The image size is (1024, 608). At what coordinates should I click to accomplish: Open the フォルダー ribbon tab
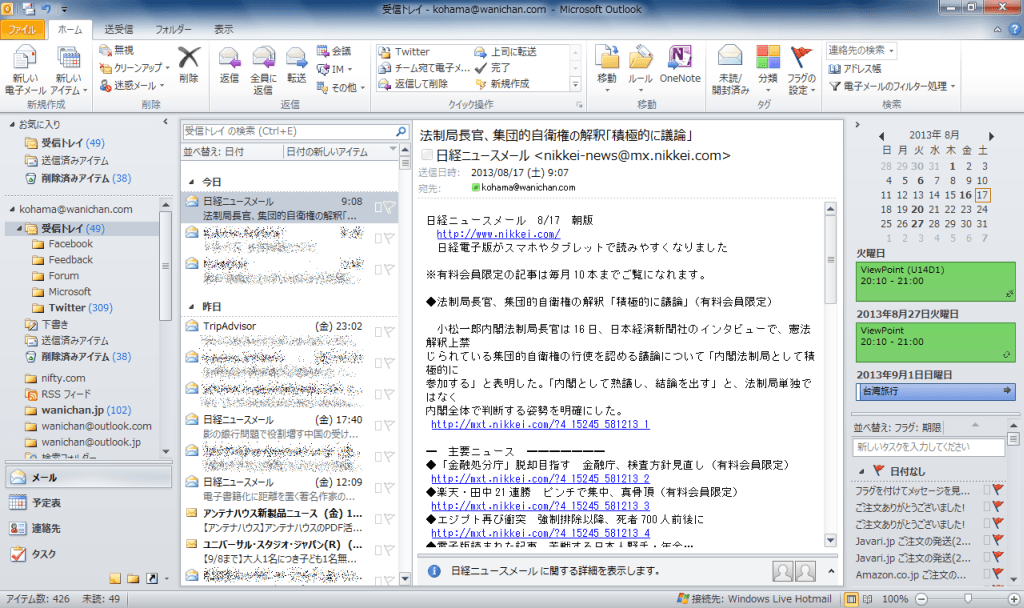(173, 29)
